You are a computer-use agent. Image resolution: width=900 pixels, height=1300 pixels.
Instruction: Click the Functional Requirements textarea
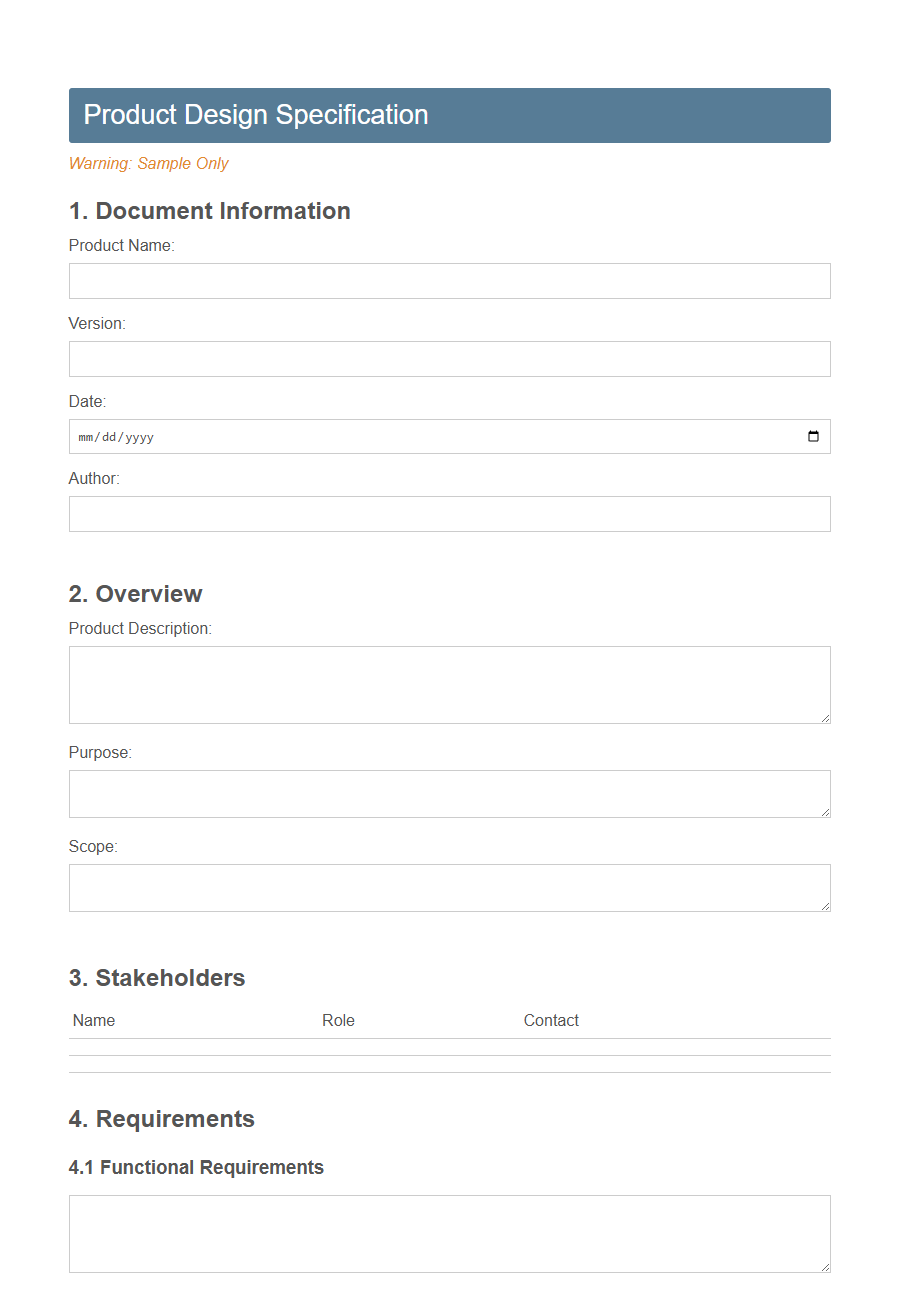tap(449, 1233)
